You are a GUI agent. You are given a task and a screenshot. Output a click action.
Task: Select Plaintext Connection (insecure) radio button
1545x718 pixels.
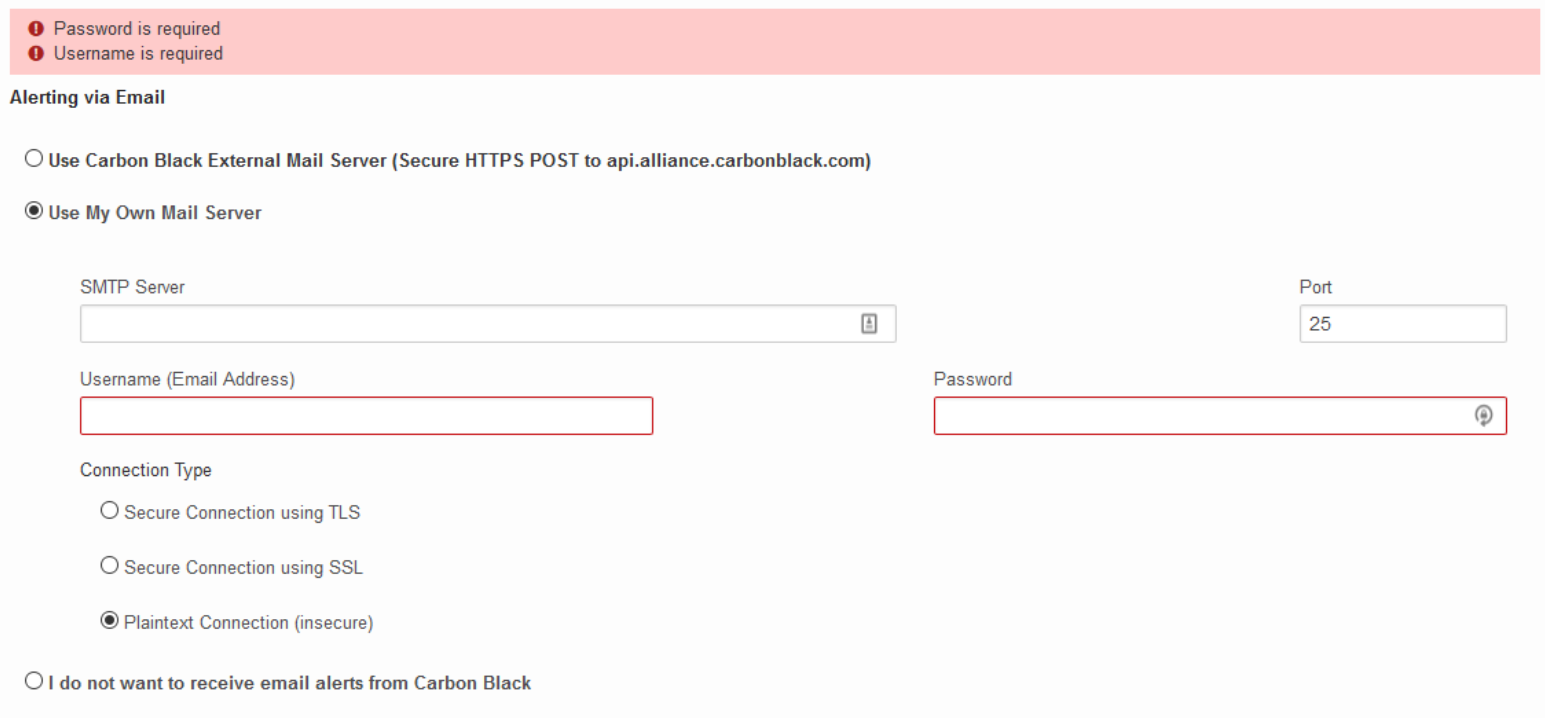point(110,622)
